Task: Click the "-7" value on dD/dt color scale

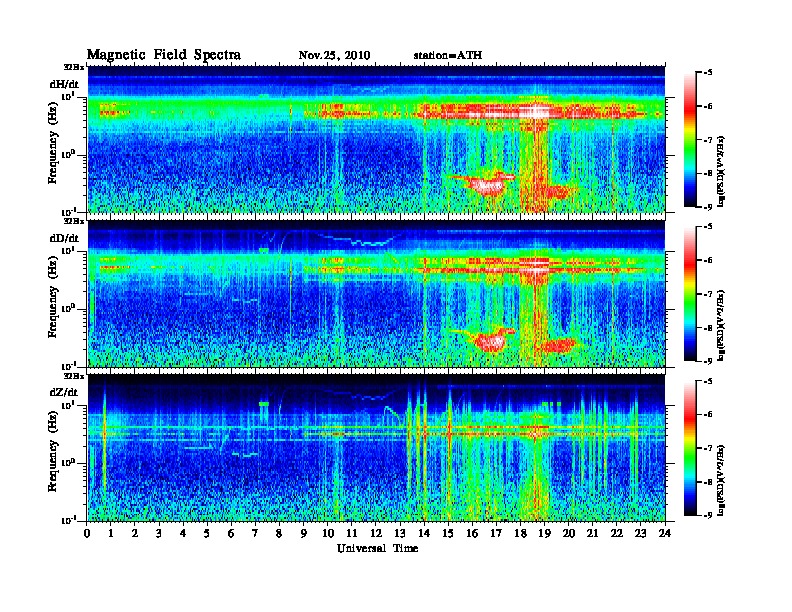Action: (708, 293)
